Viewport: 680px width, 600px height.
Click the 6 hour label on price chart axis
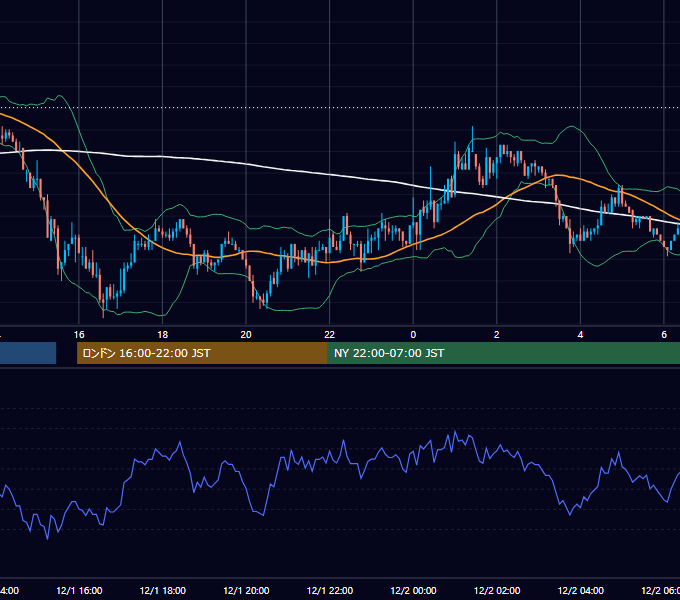pyautogui.click(x=664, y=335)
